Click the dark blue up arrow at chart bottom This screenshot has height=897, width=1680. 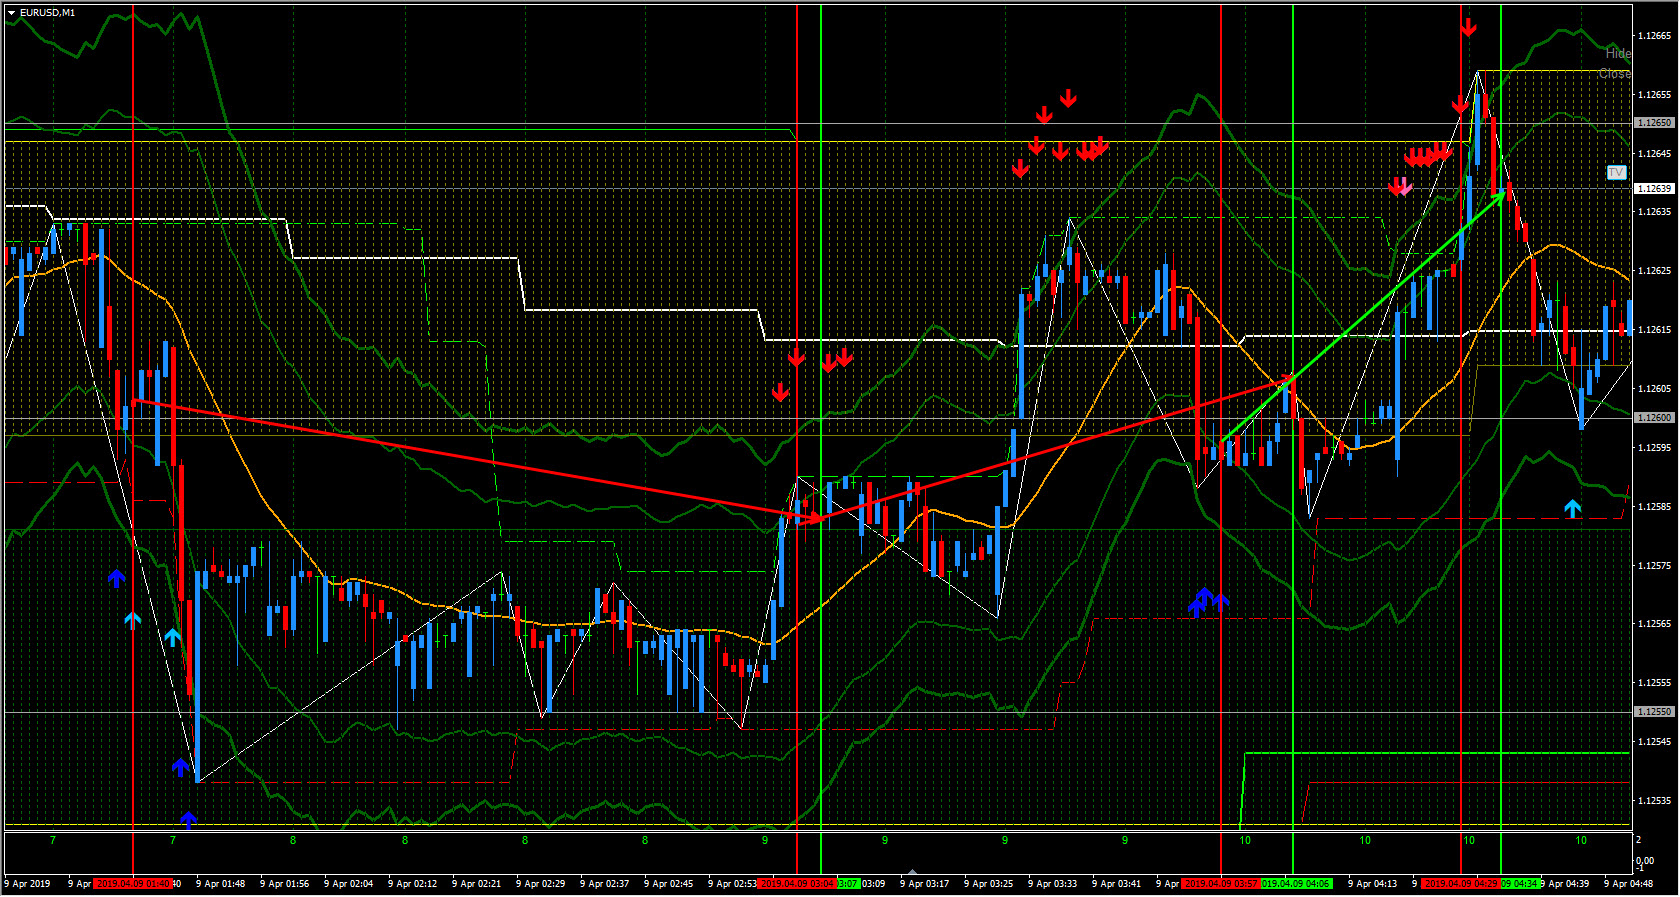click(x=188, y=820)
